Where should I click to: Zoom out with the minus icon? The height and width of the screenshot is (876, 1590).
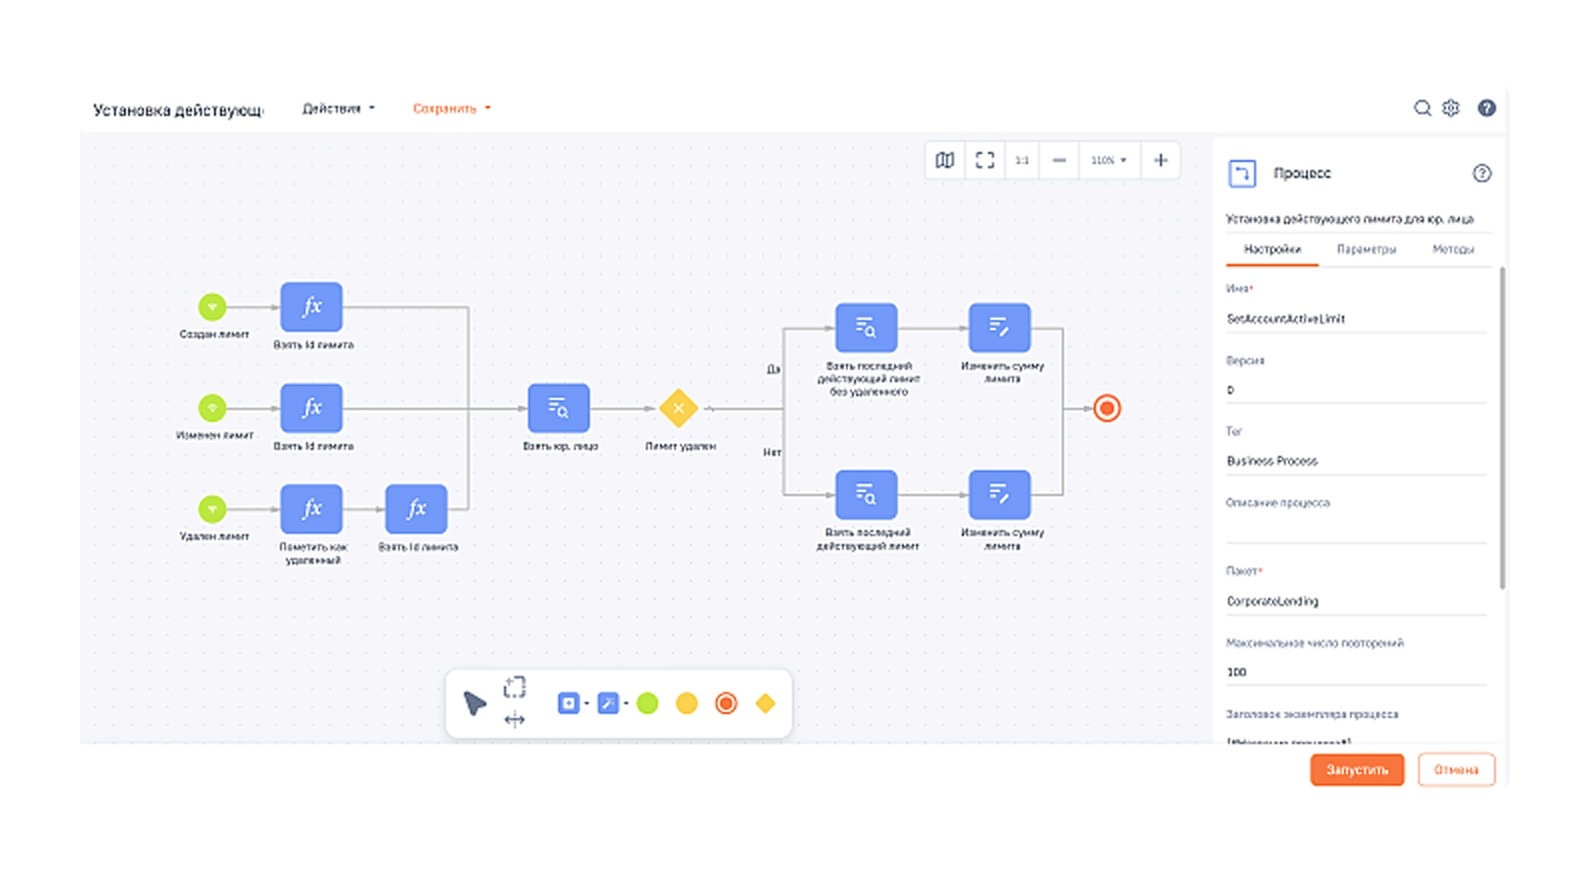[x=1059, y=160]
